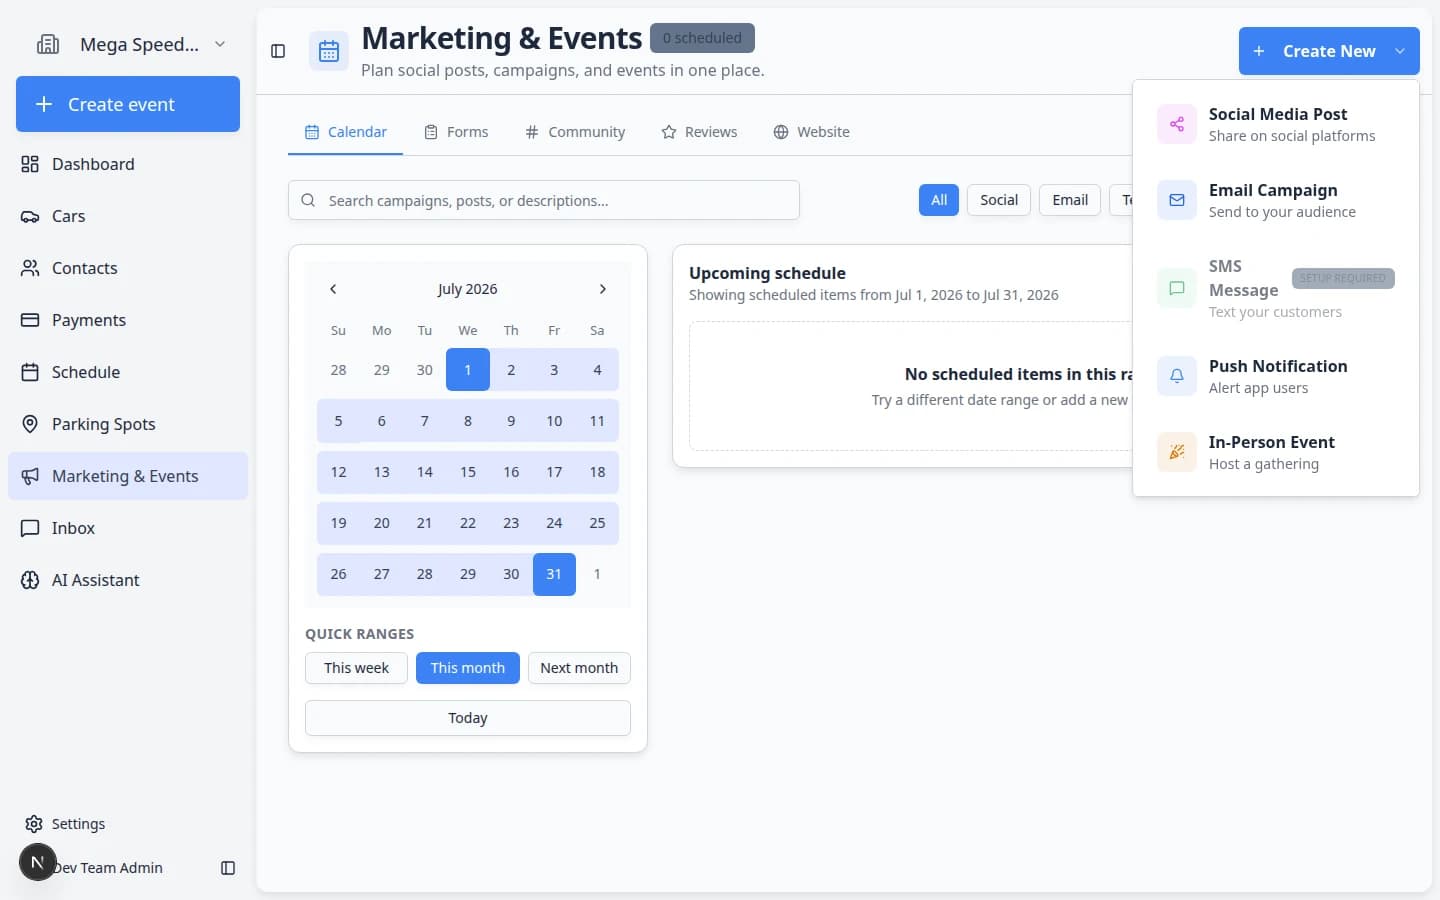Click the Payments card icon in sidebar
This screenshot has height=900, width=1440.
coord(30,320)
